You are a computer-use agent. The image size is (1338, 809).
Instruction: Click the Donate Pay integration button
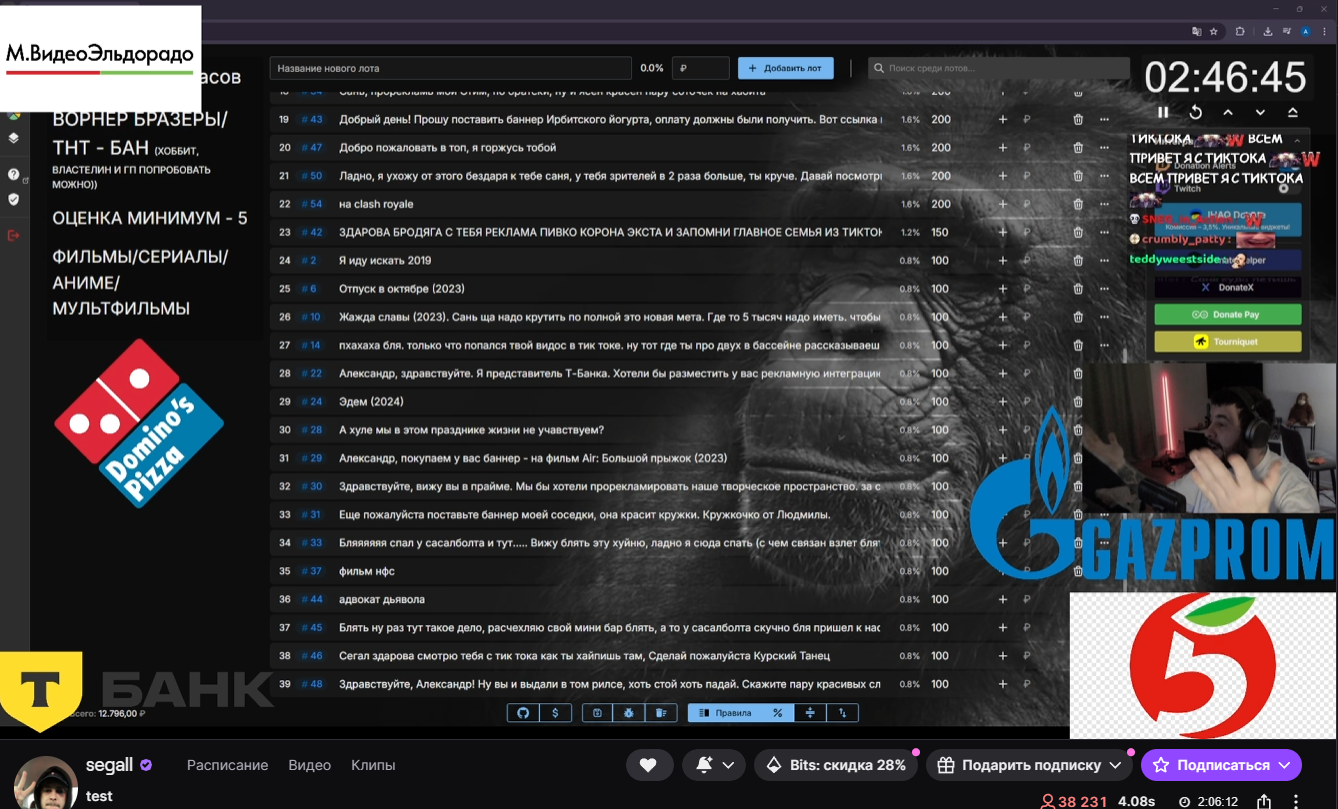tap(1228, 314)
